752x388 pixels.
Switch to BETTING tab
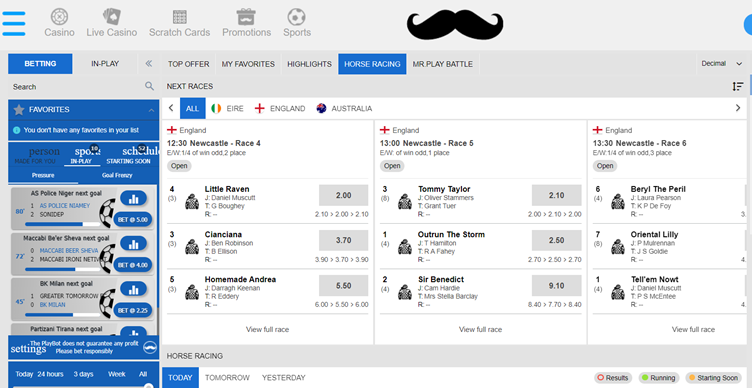pos(40,64)
